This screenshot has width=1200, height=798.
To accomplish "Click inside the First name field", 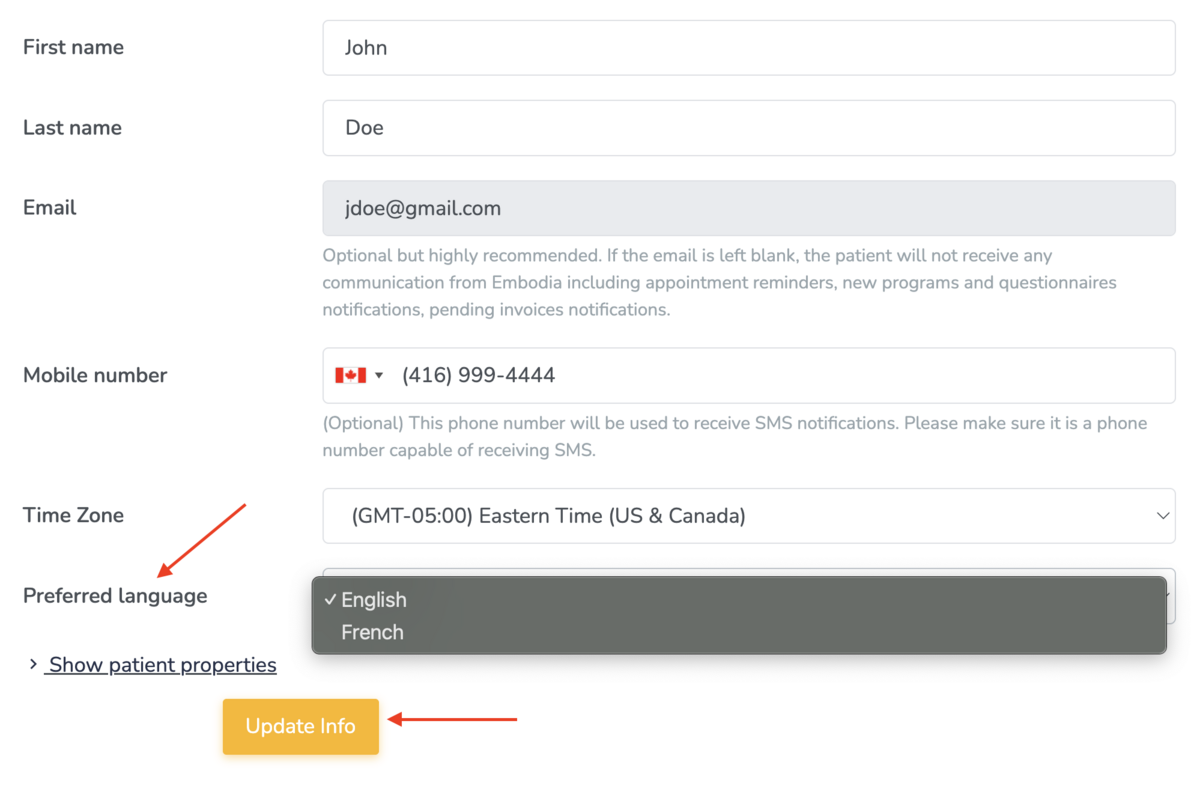I will click(x=748, y=47).
